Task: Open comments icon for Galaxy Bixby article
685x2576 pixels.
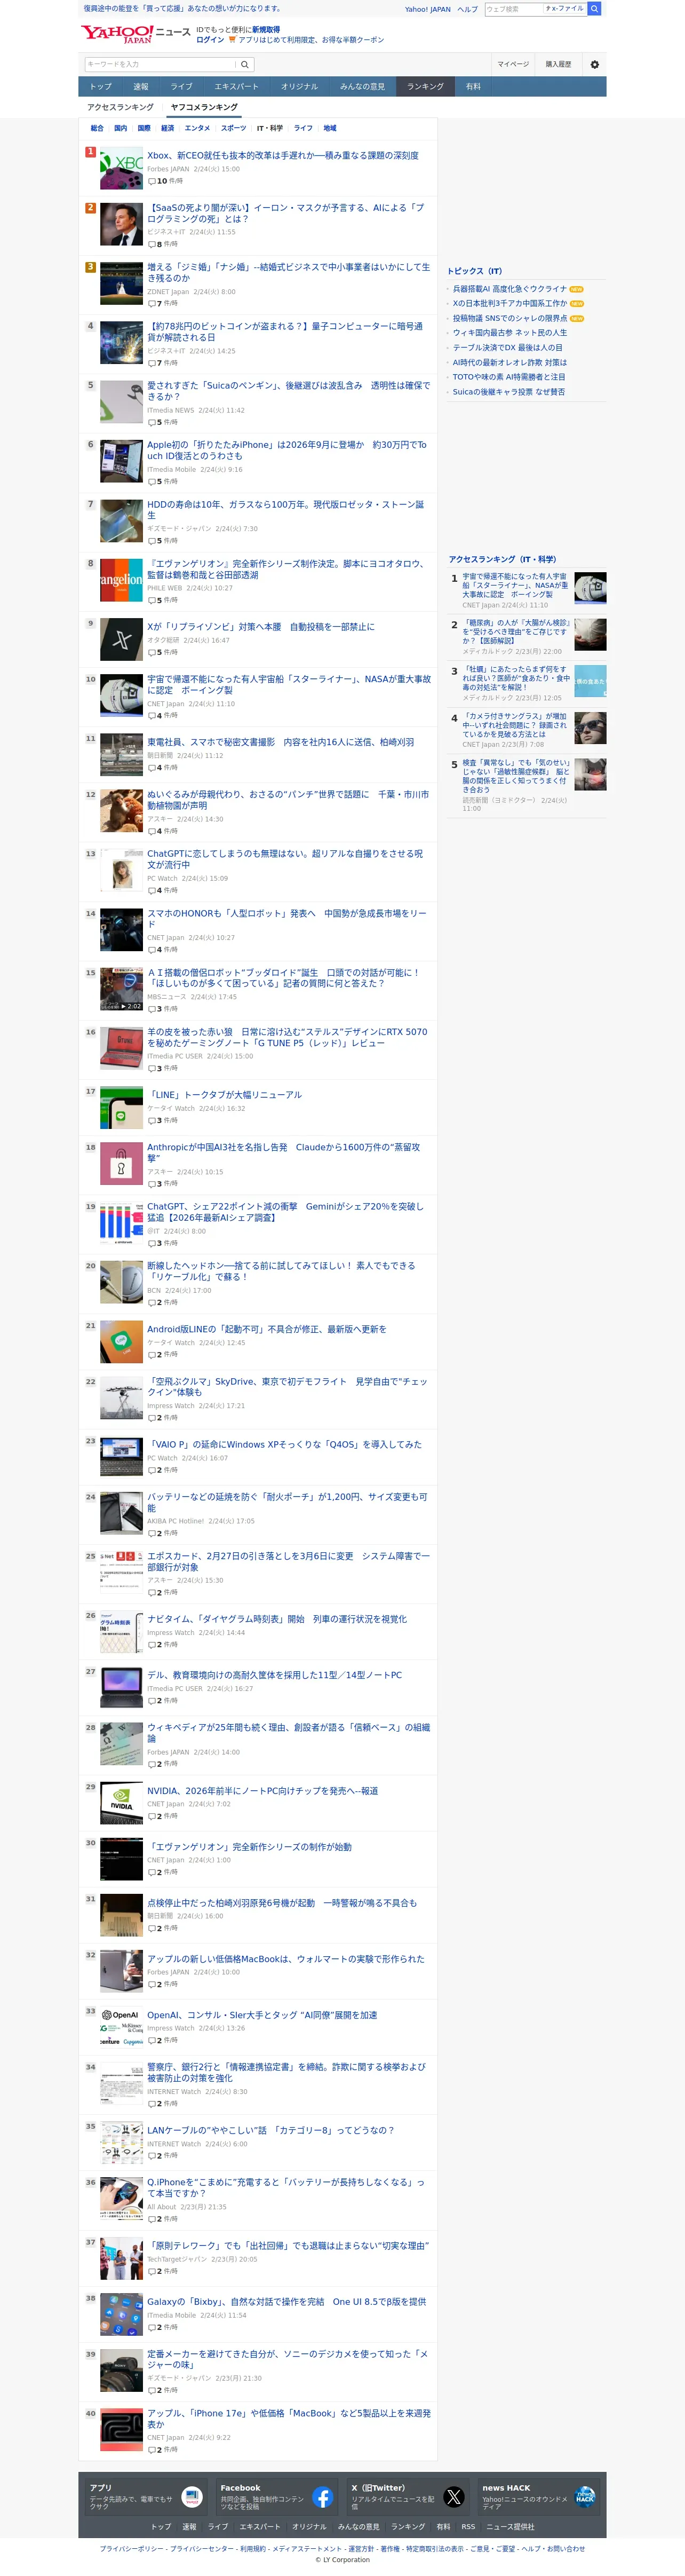Action: [x=152, y=2327]
